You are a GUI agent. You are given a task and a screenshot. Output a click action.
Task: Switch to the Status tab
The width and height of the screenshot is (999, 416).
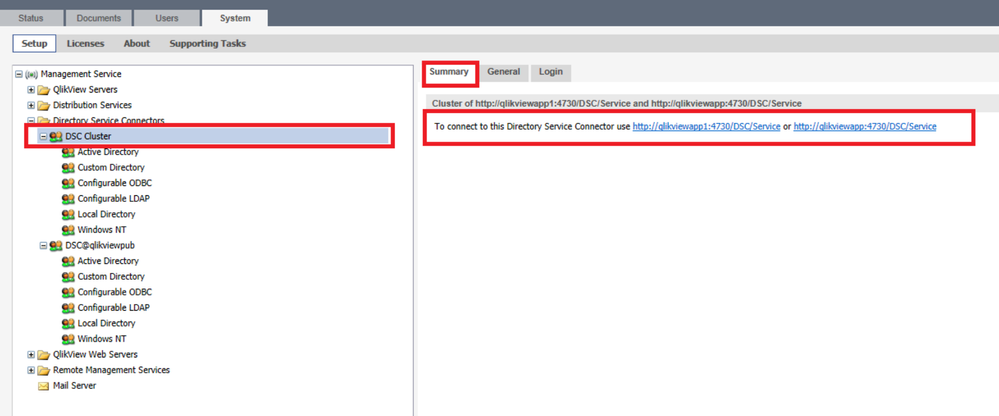(31, 18)
